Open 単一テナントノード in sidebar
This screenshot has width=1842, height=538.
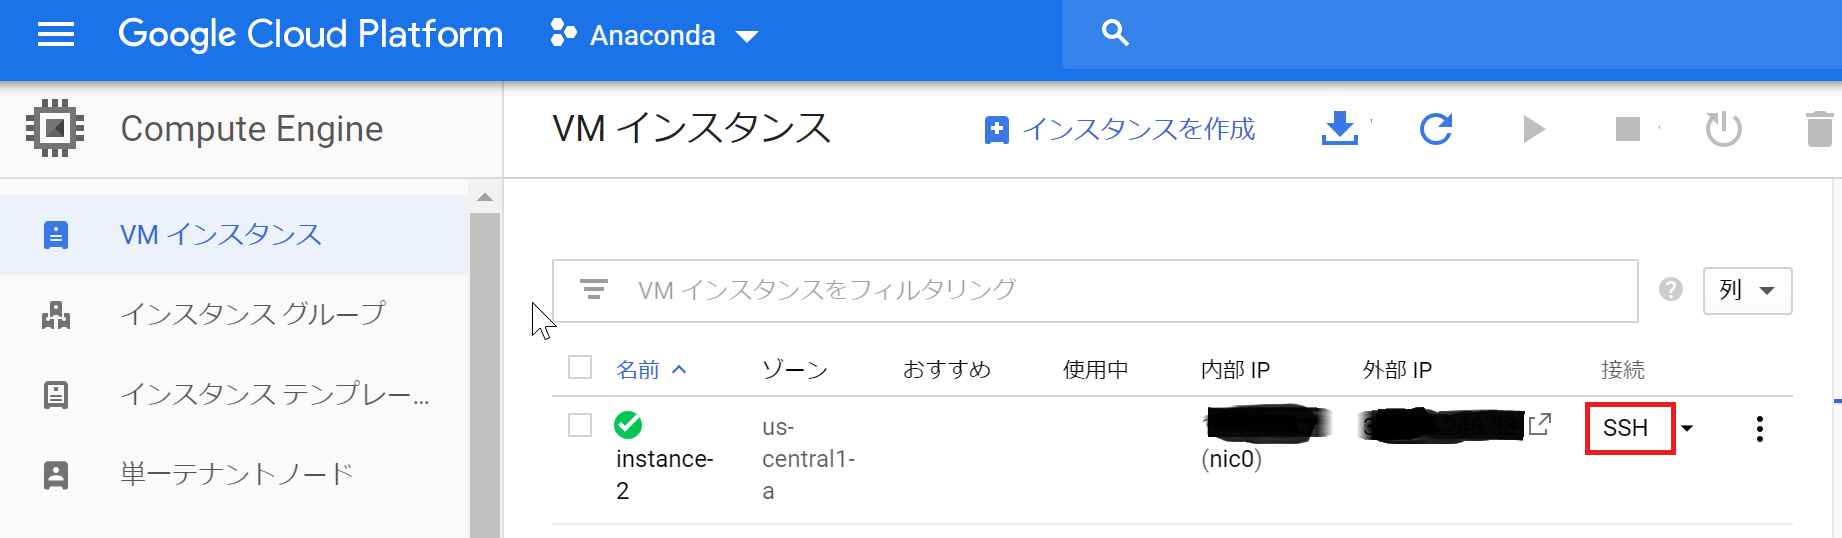[237, 474]
